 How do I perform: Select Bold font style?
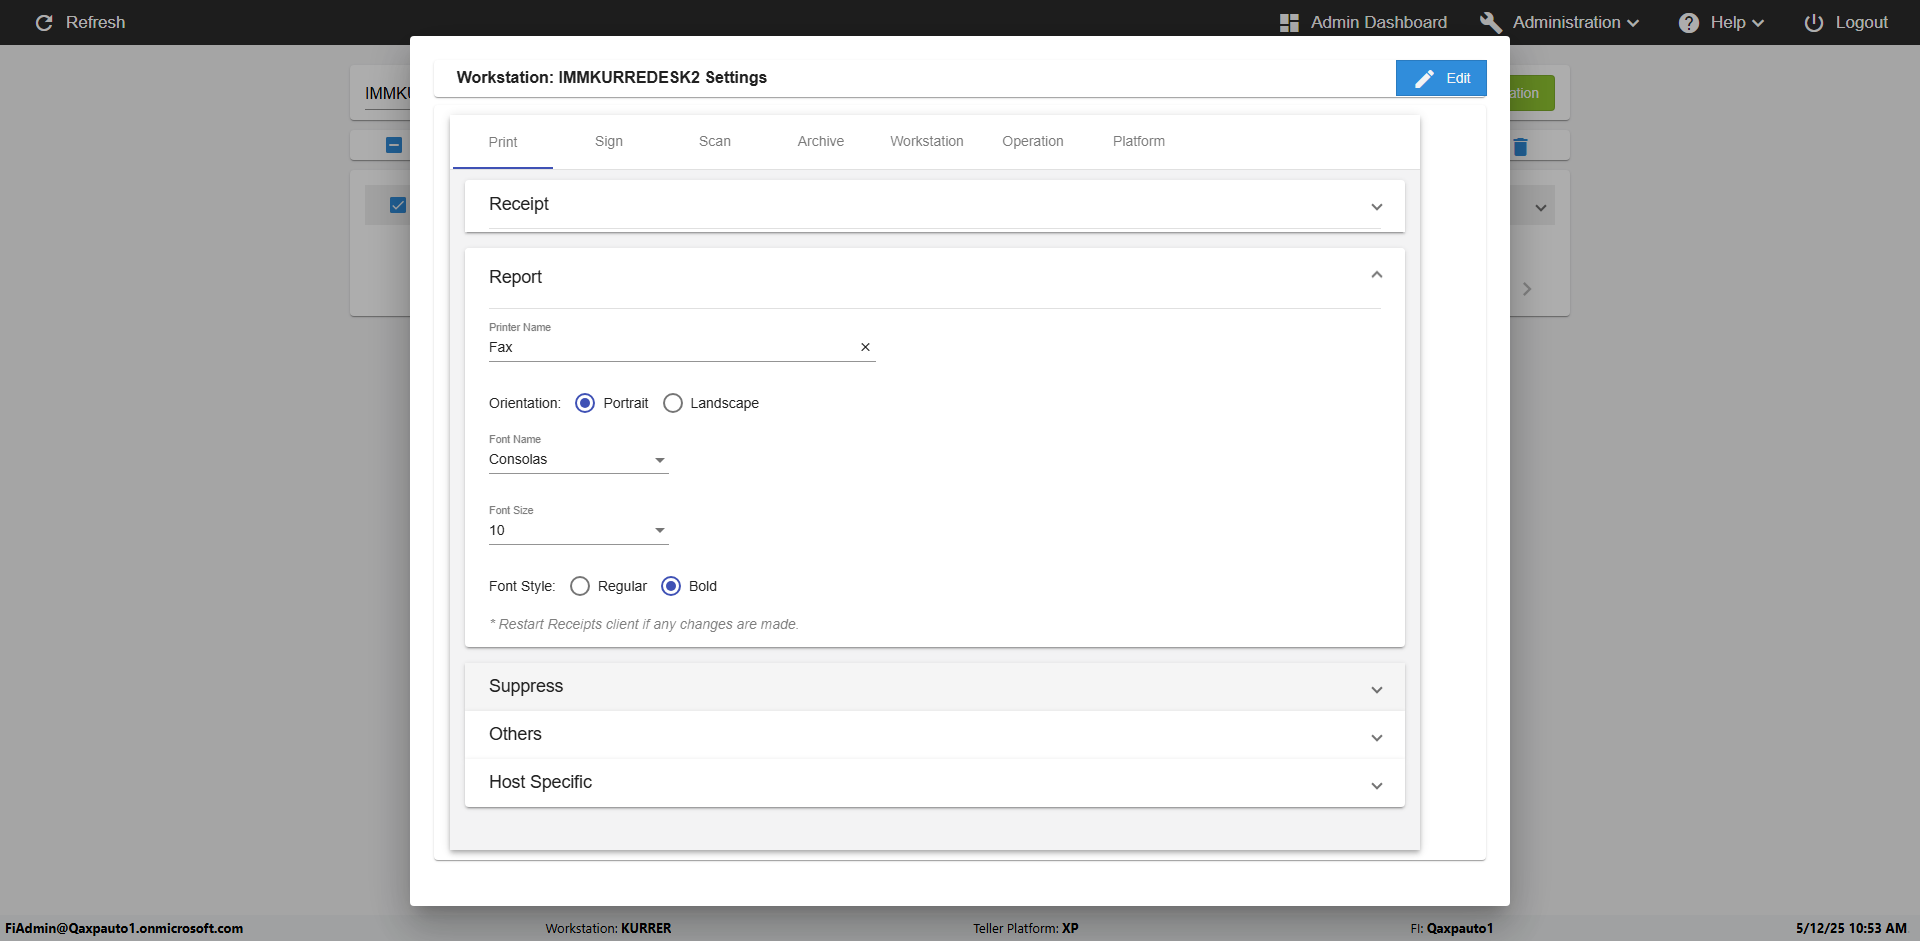[671, 586]
